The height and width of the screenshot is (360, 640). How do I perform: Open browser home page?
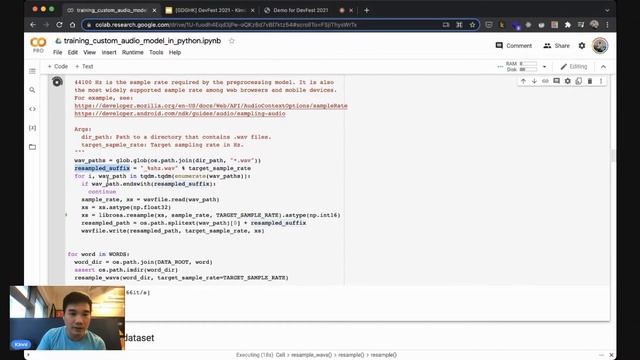click(72, 25)
